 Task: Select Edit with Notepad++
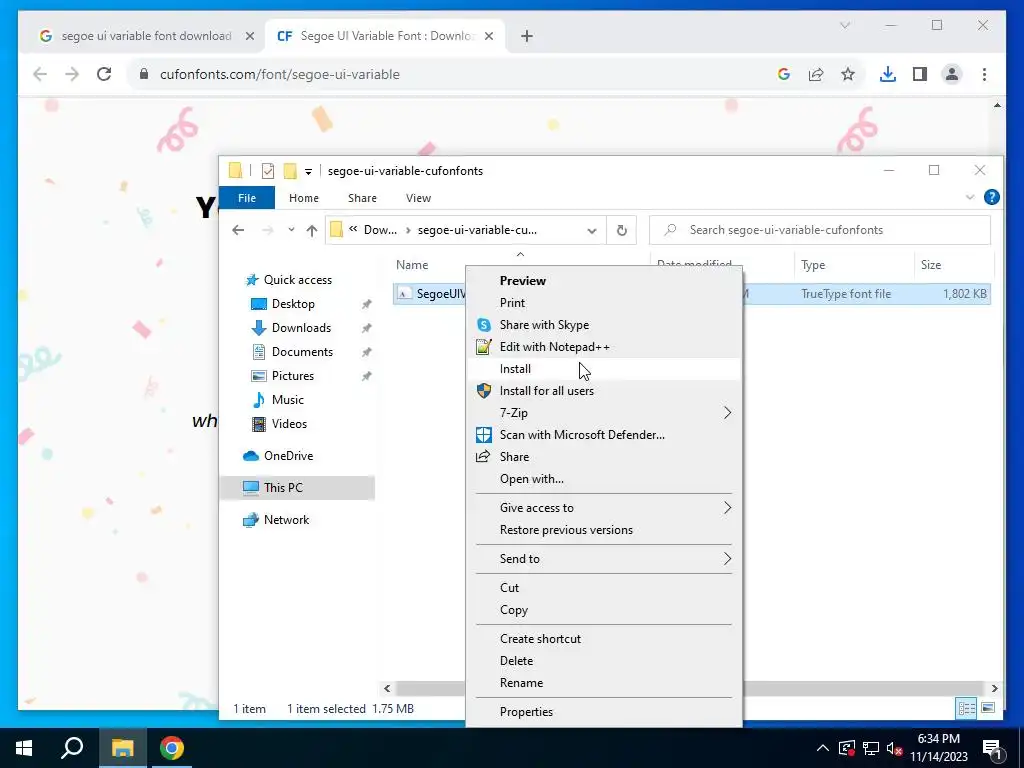[603, 347]
